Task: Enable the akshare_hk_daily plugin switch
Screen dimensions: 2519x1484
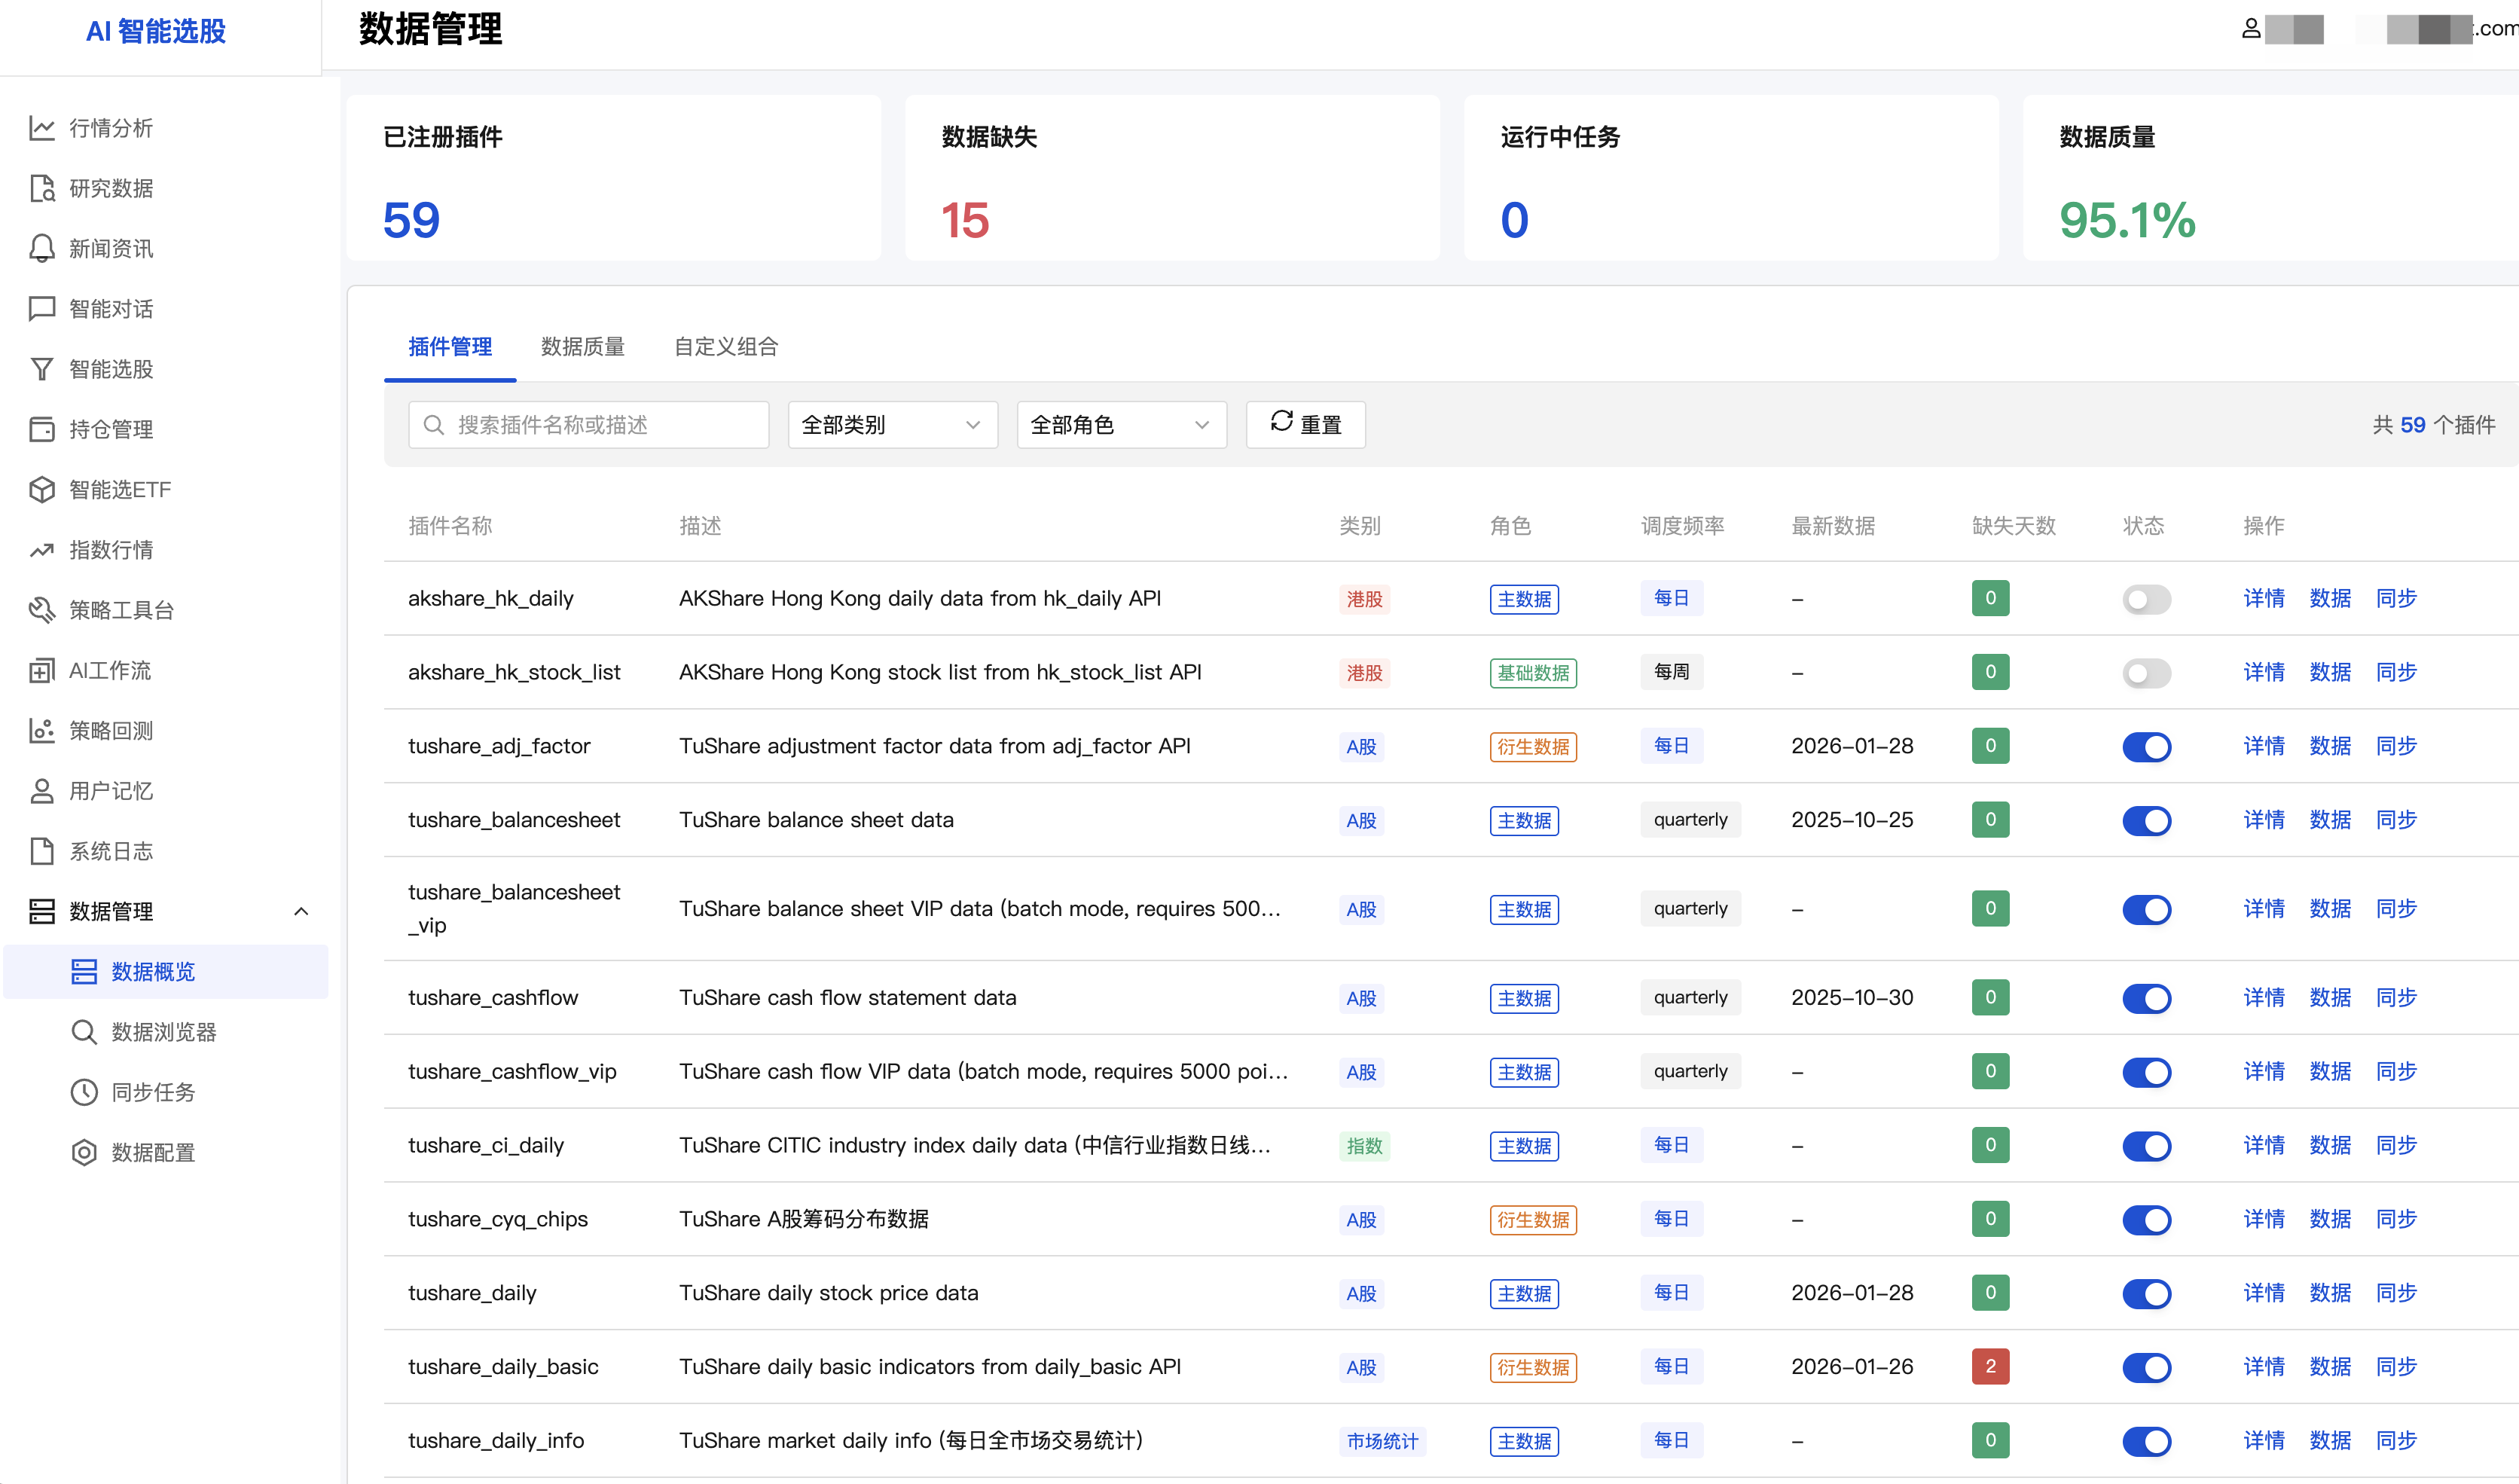Action: 2146,599
